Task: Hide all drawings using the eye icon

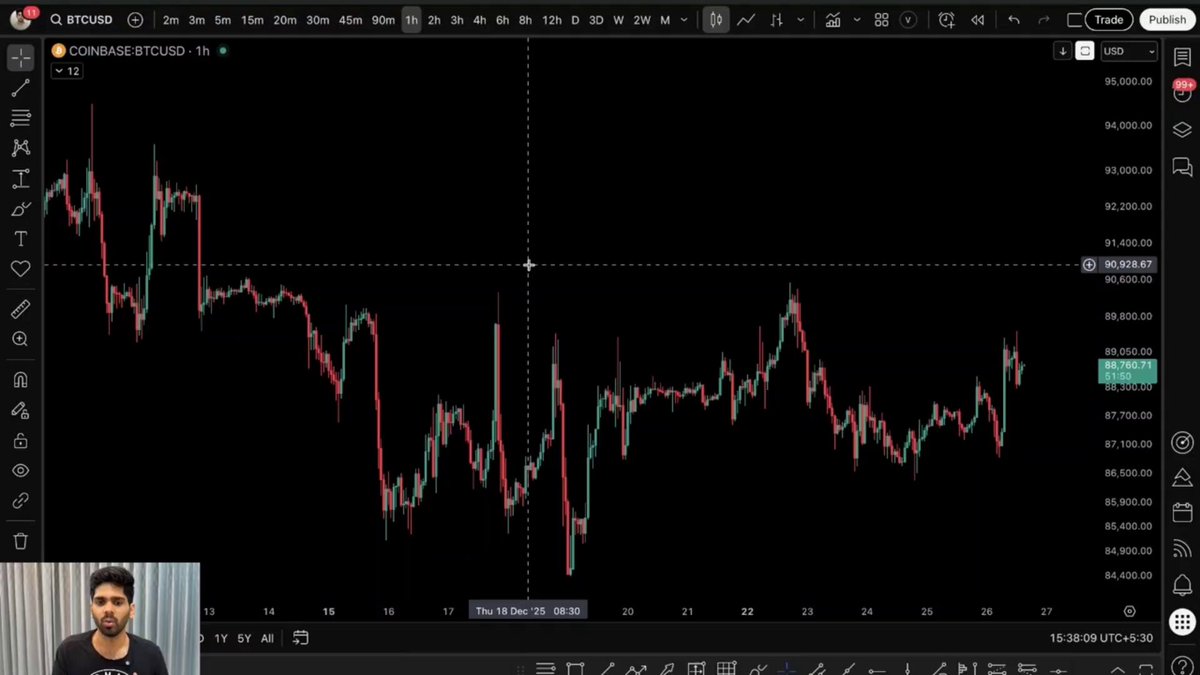Action: click(20, 471)
